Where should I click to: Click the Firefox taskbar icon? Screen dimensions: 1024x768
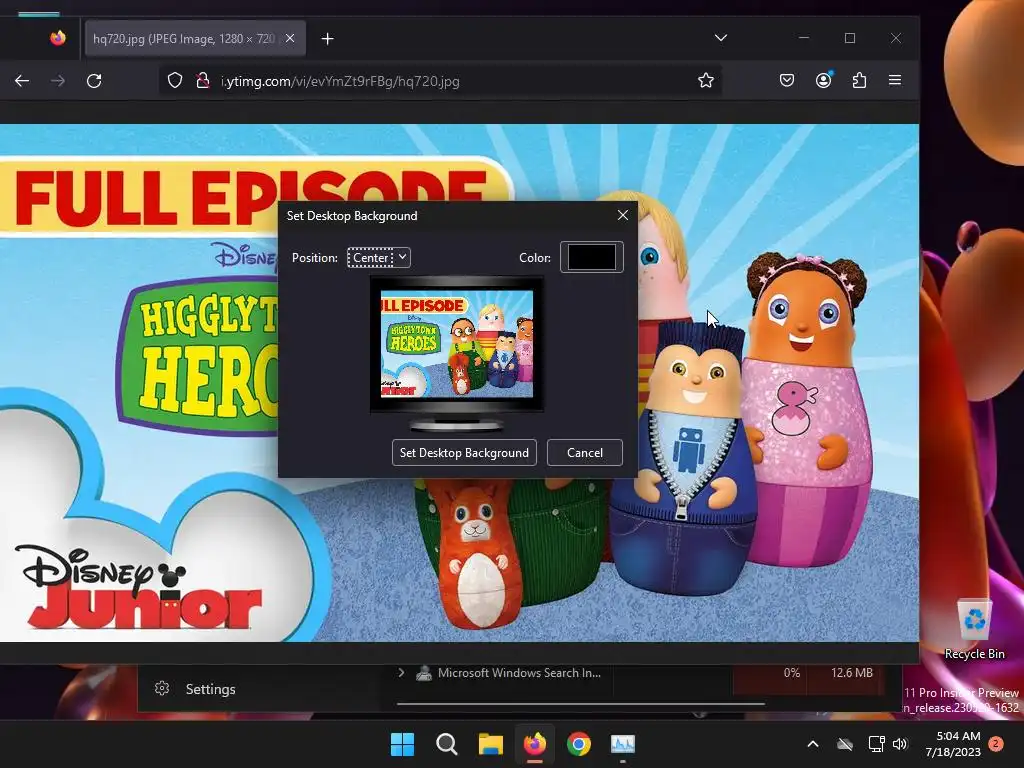coord(535,744)
